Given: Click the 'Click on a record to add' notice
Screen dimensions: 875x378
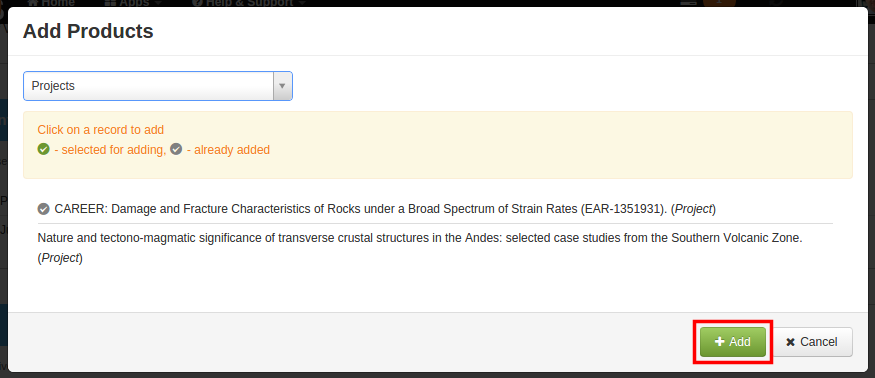Looking at the screenshot, I should 100,130.
